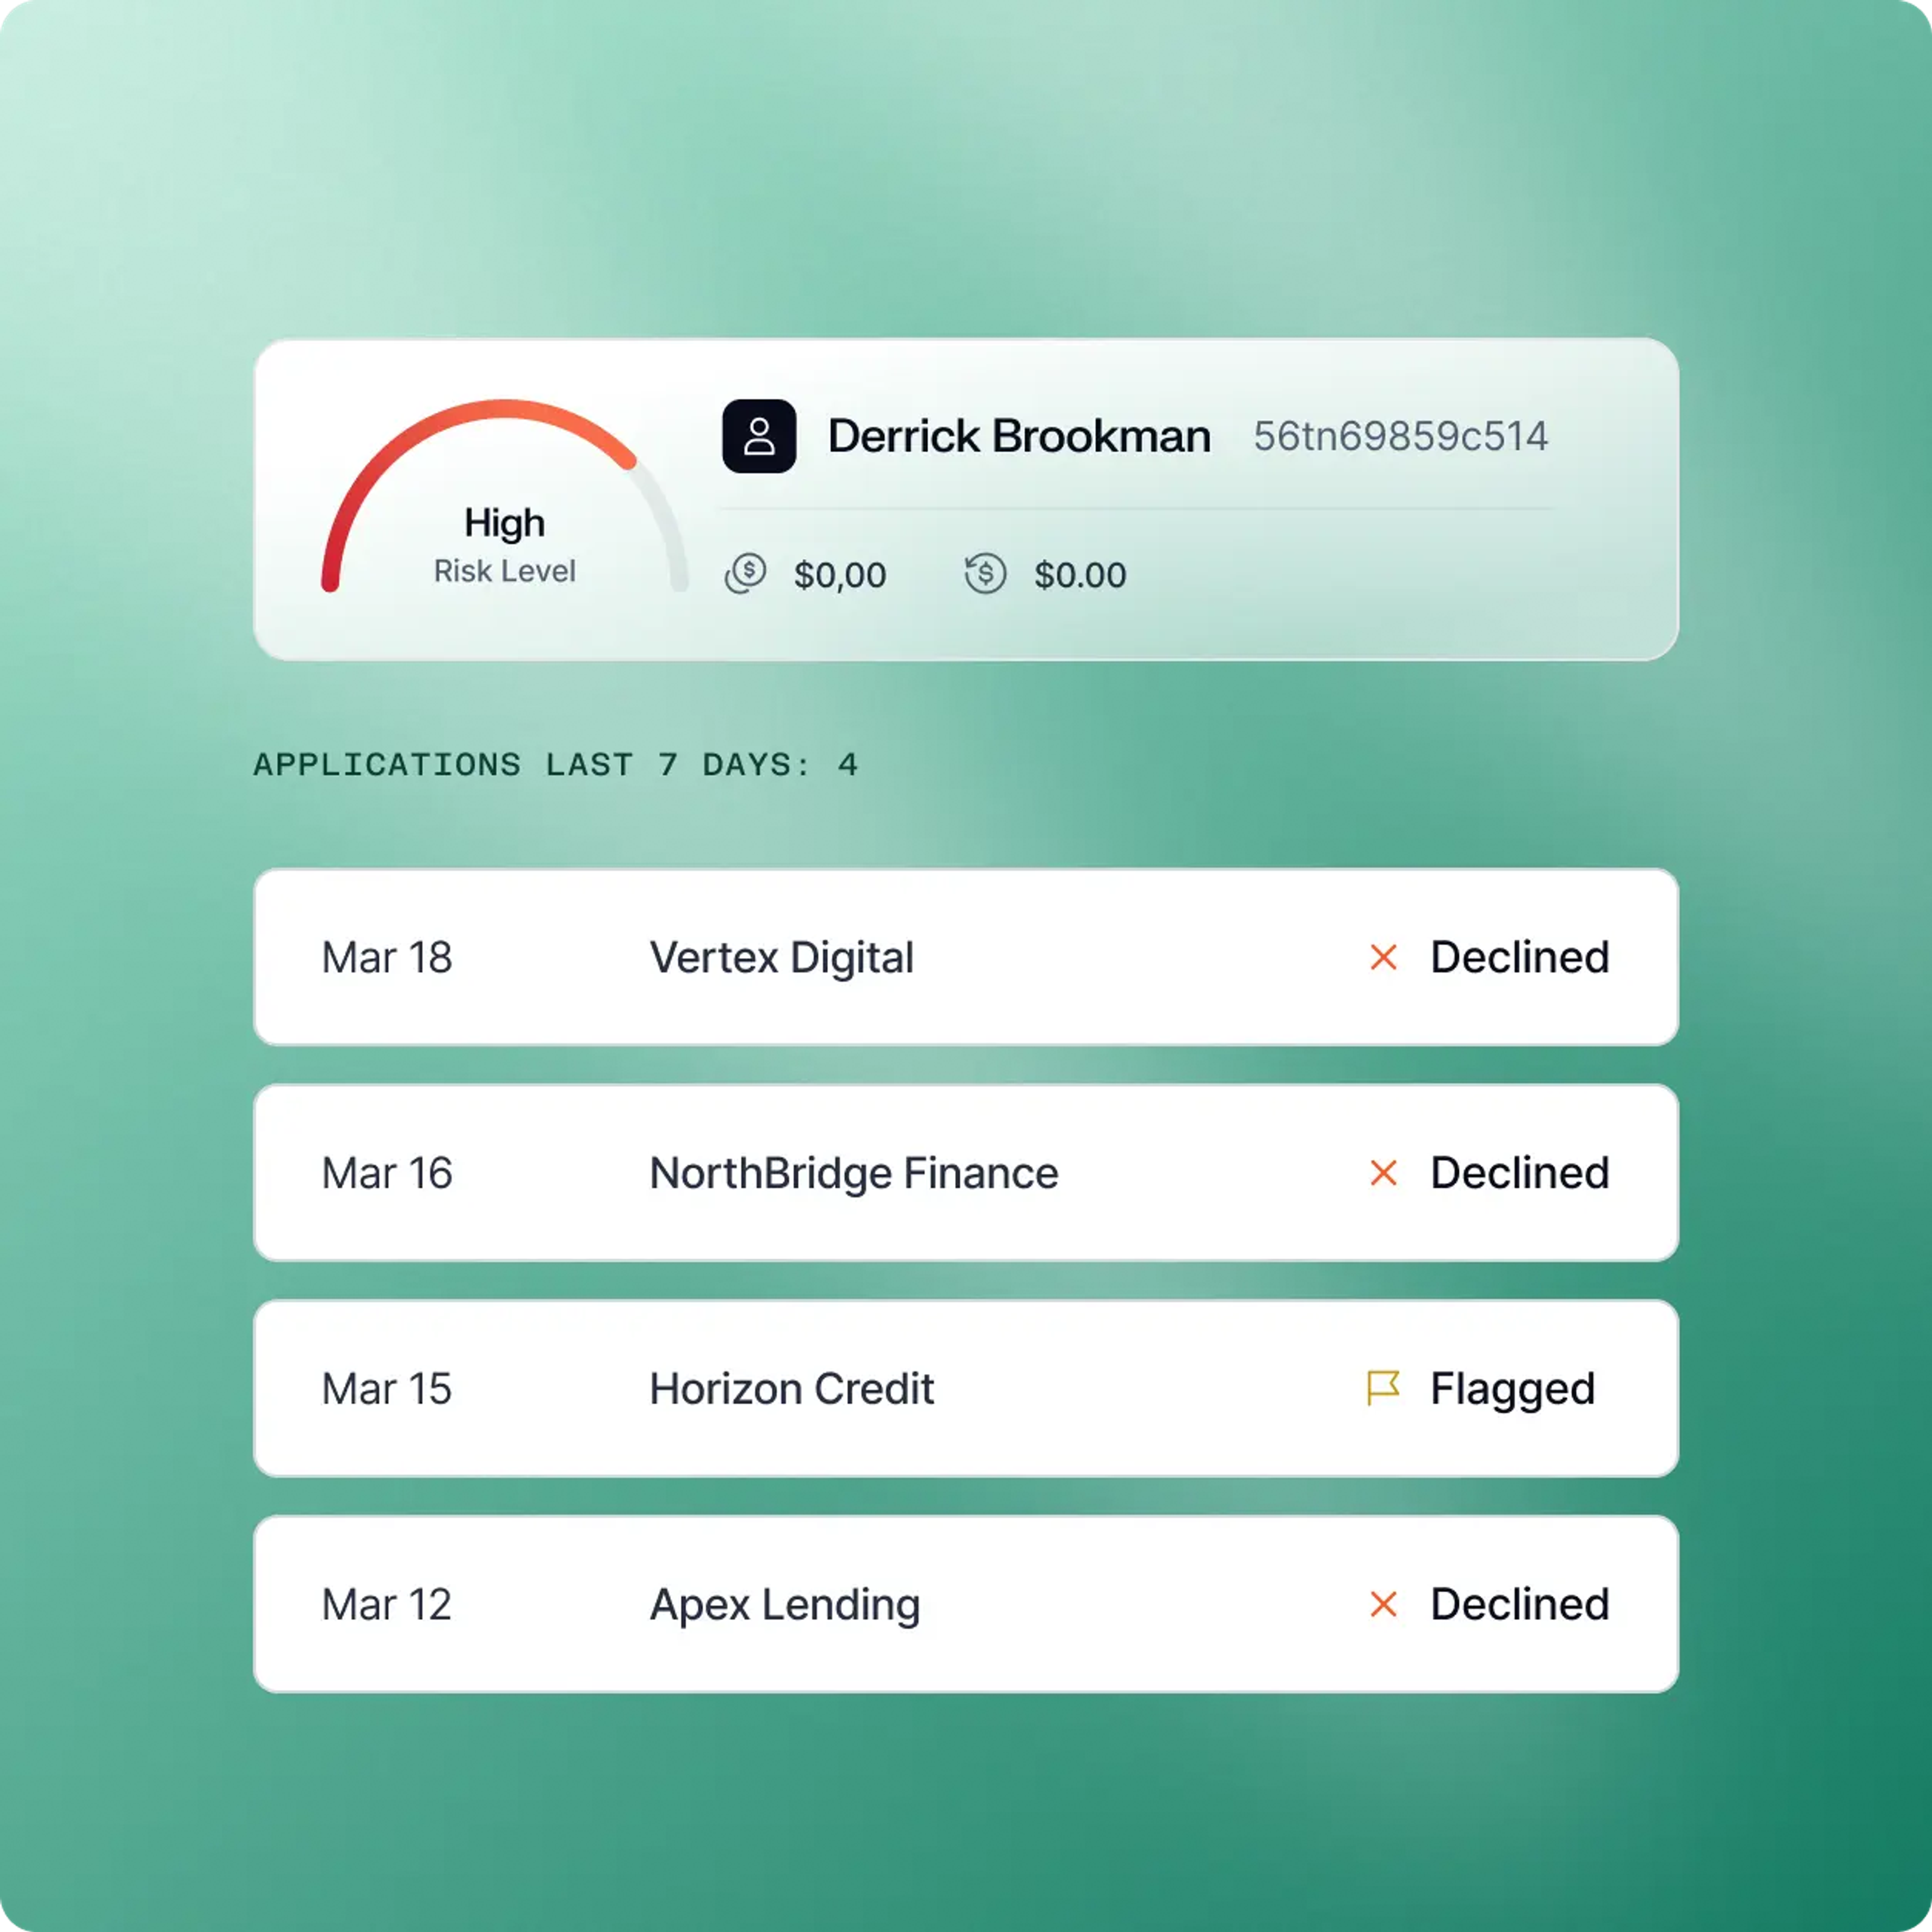This screenshot has height=1932, width=1932.
Task: Click the red X icon for Apex Lending
Action: coord(1383,1604)
